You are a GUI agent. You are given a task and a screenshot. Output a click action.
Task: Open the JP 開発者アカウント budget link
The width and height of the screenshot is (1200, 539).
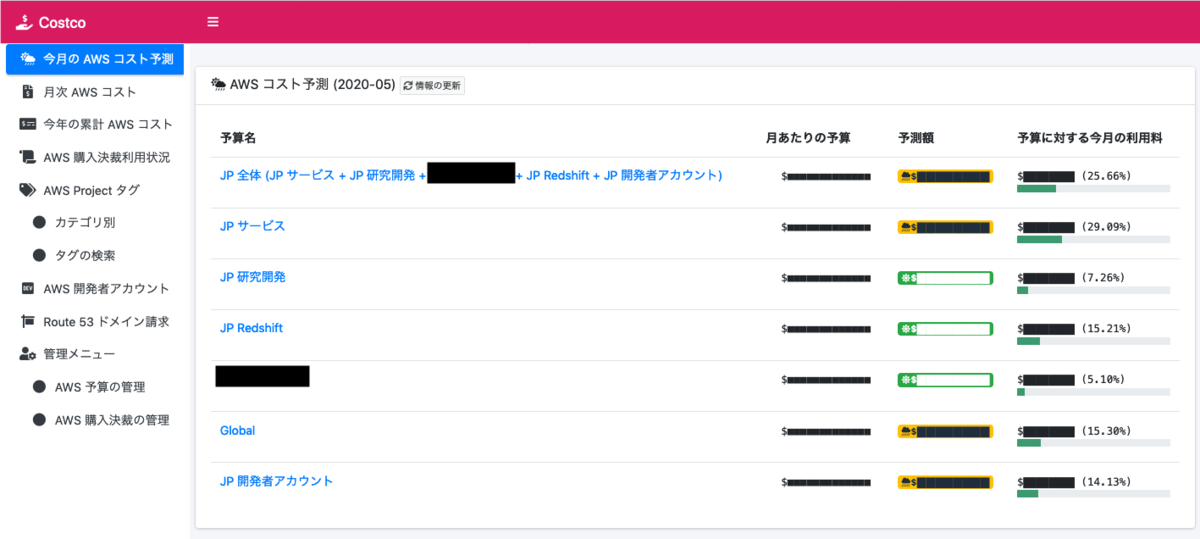click(x=276, y=481)
